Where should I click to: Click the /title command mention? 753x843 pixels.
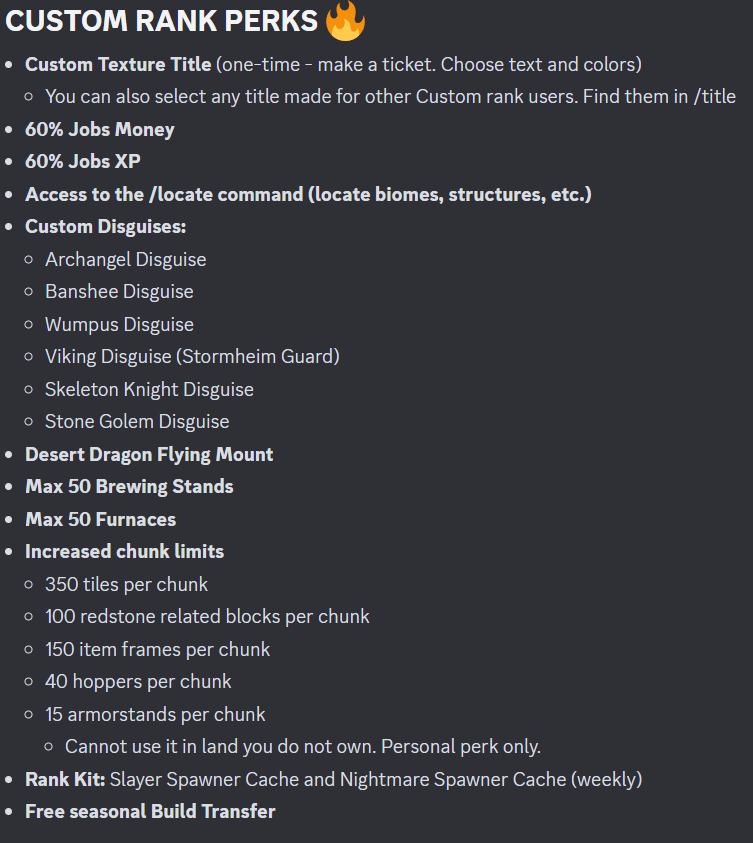tap(715, 97)
